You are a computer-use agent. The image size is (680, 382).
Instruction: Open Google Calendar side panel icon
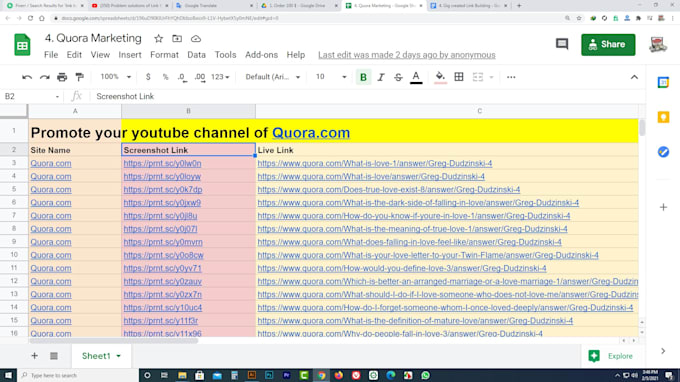(663, 82)
